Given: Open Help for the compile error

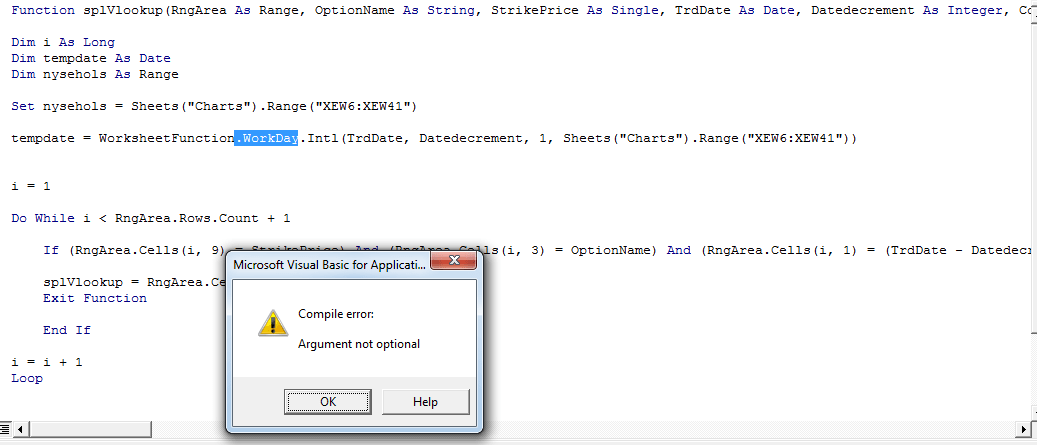Looking at the screenshot, I should coord(425,401).
